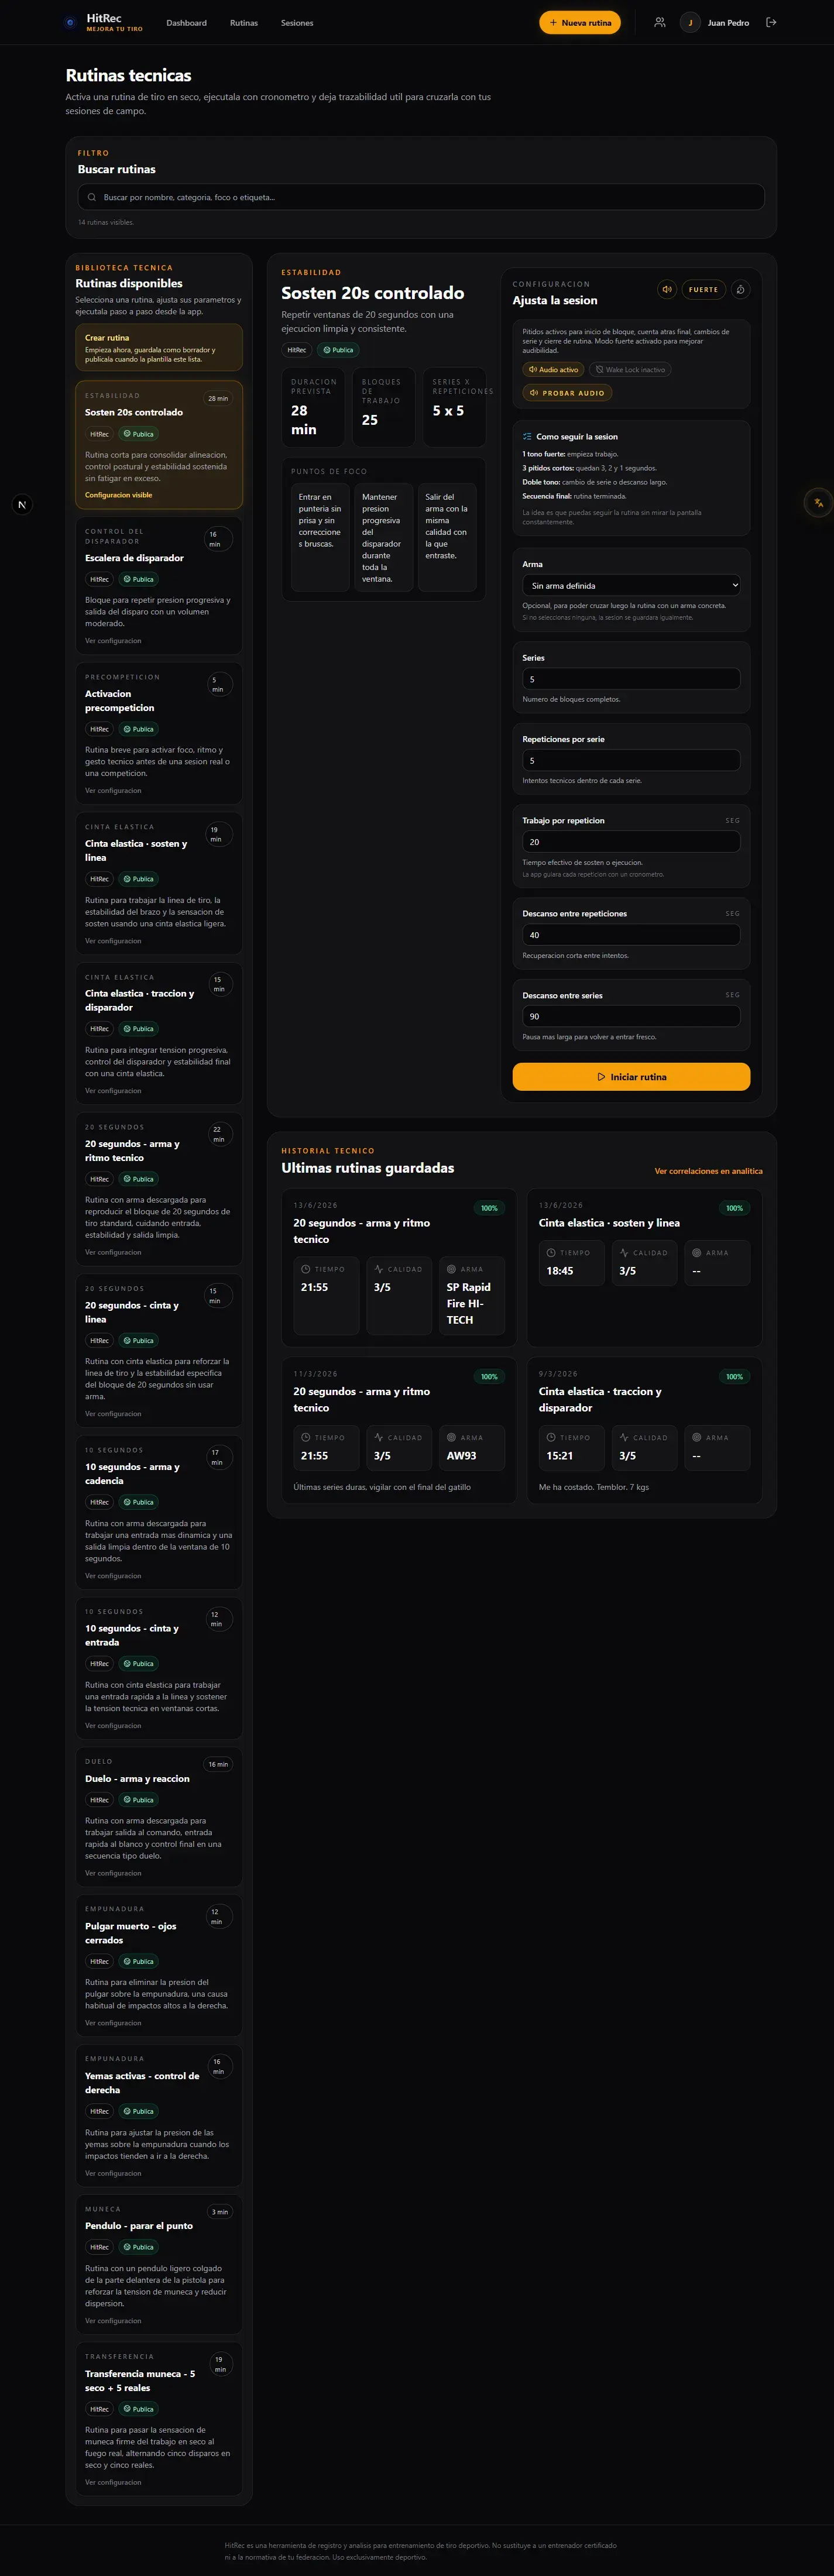The image size is (834, 2576).
Task: Click the Descanso entre series field
Action: click(631, 1016)
